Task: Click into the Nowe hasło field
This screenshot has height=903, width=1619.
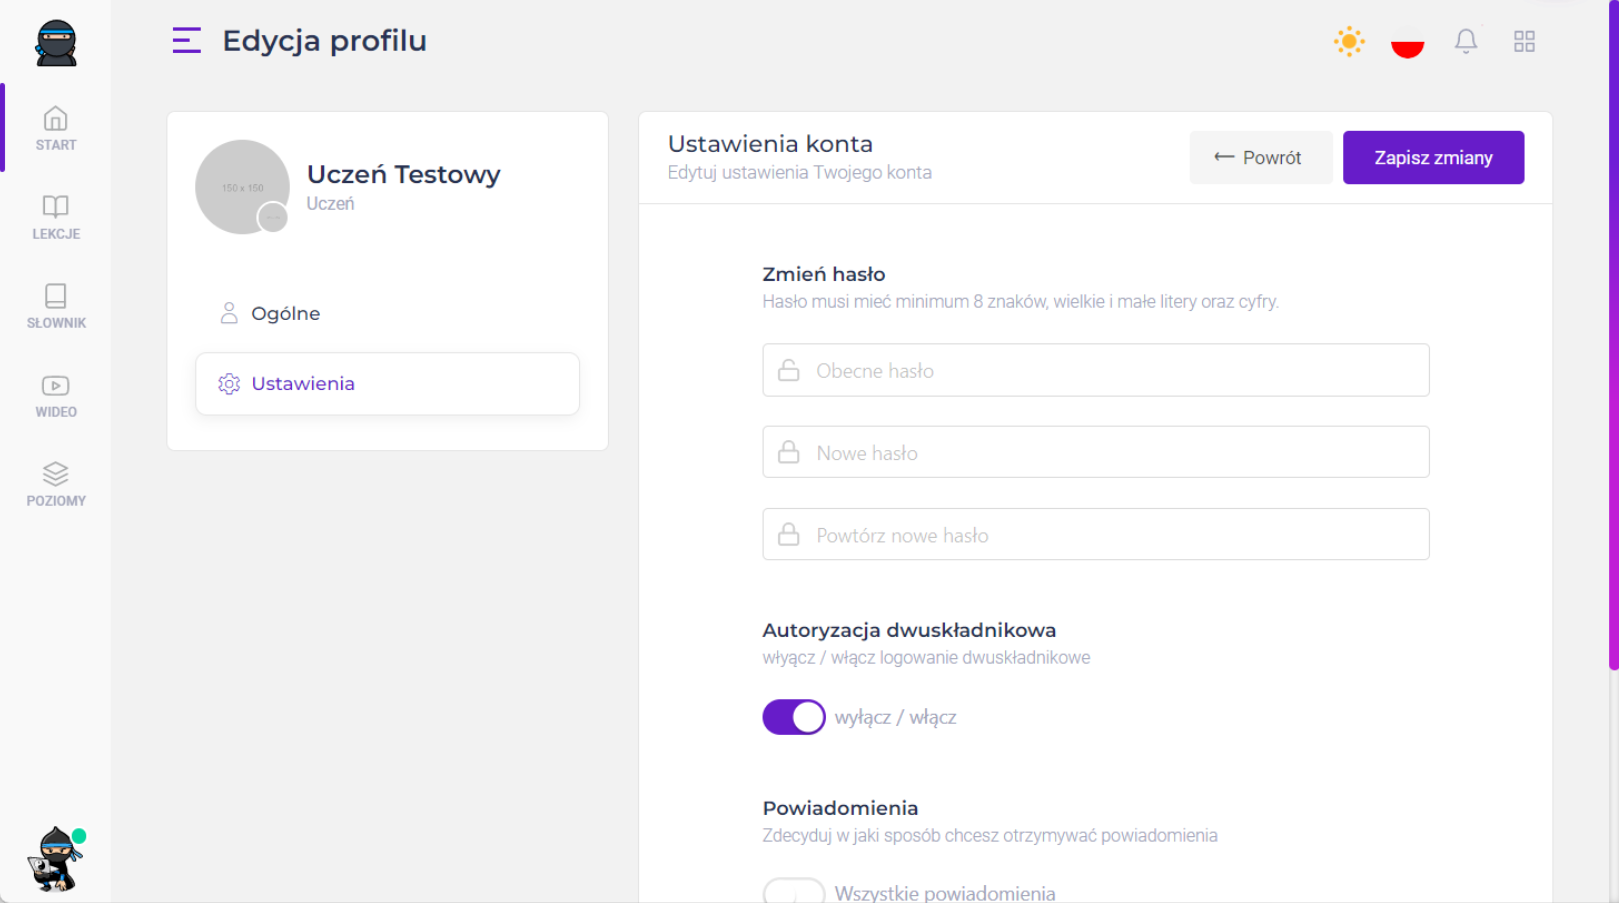Action: (x=1095, y=453)
